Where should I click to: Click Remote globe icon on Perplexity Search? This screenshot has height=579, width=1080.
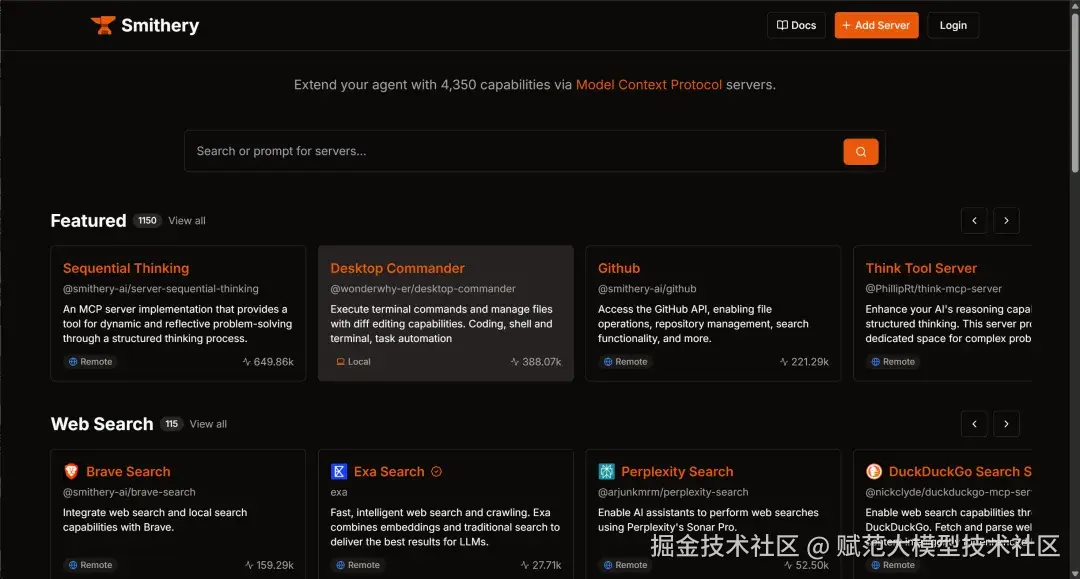coord(608,565)
